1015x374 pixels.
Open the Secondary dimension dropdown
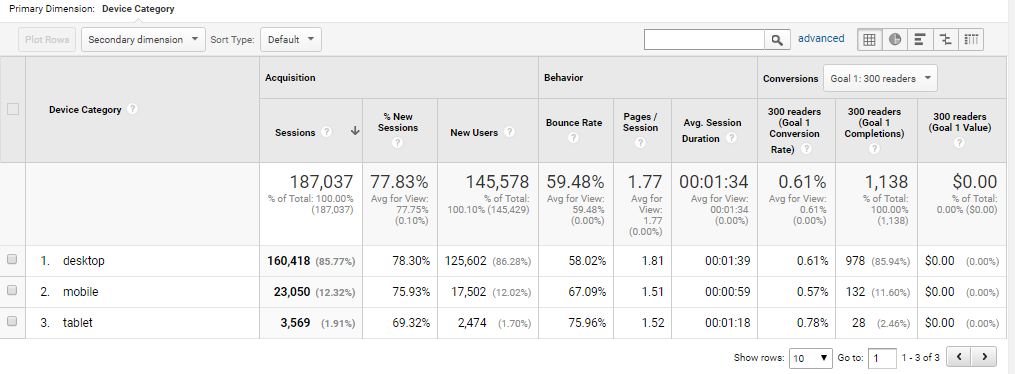pos(143,39)
